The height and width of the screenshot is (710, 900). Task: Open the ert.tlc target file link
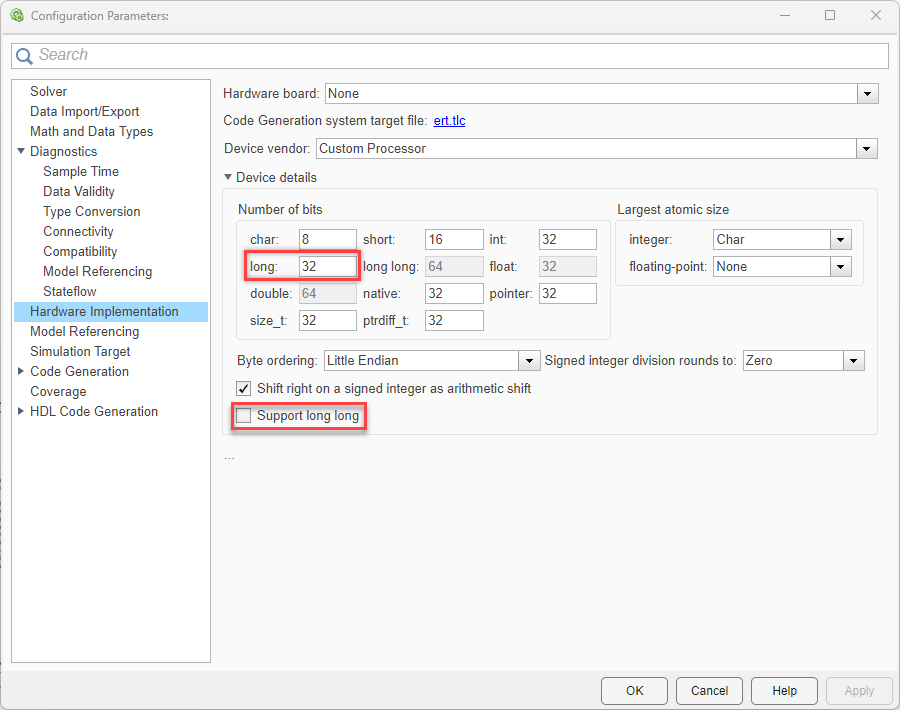(x=449, y=121)
